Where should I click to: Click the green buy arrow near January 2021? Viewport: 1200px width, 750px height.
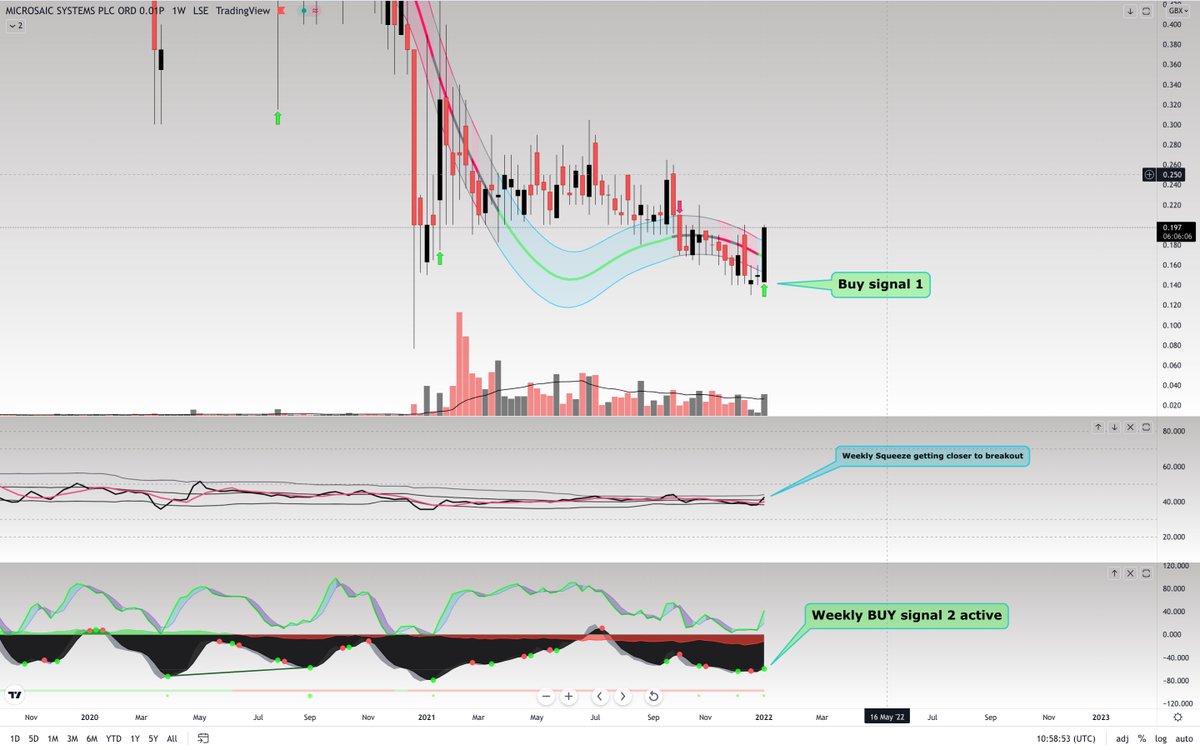coord(439,259)
